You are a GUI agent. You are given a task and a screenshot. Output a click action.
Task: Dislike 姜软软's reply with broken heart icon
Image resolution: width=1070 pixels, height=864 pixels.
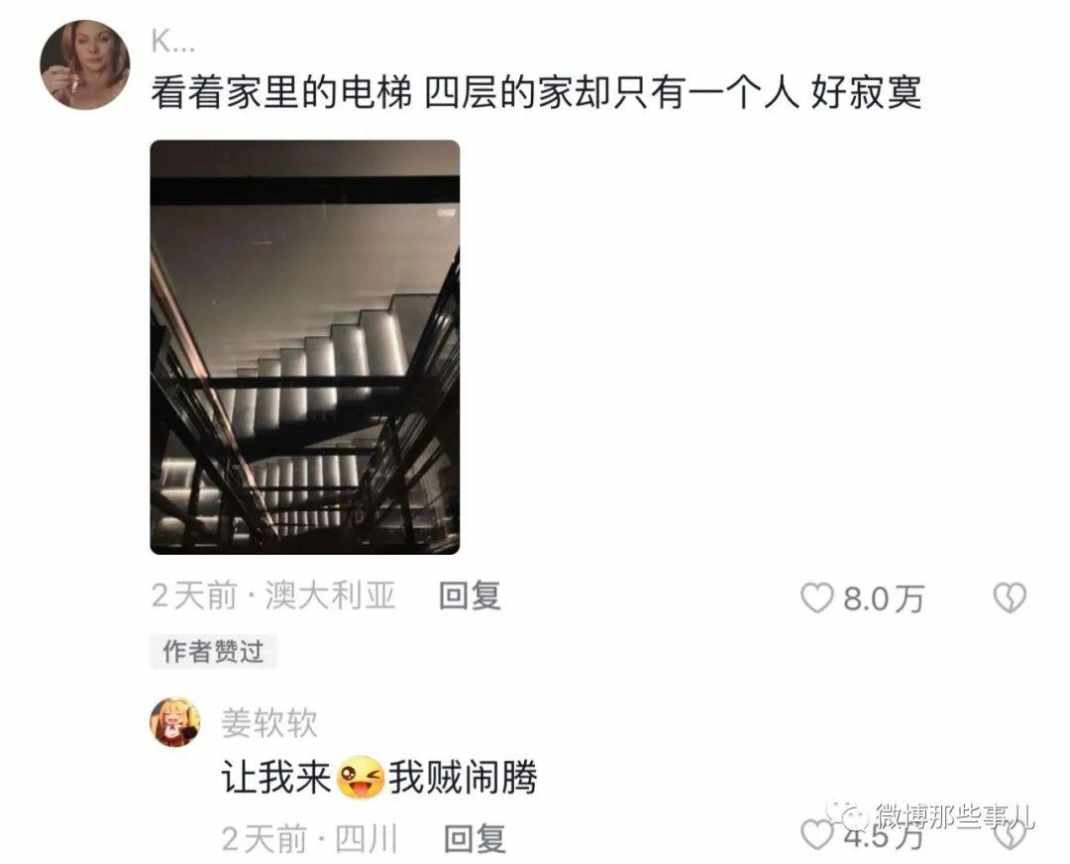(1010, 835)
